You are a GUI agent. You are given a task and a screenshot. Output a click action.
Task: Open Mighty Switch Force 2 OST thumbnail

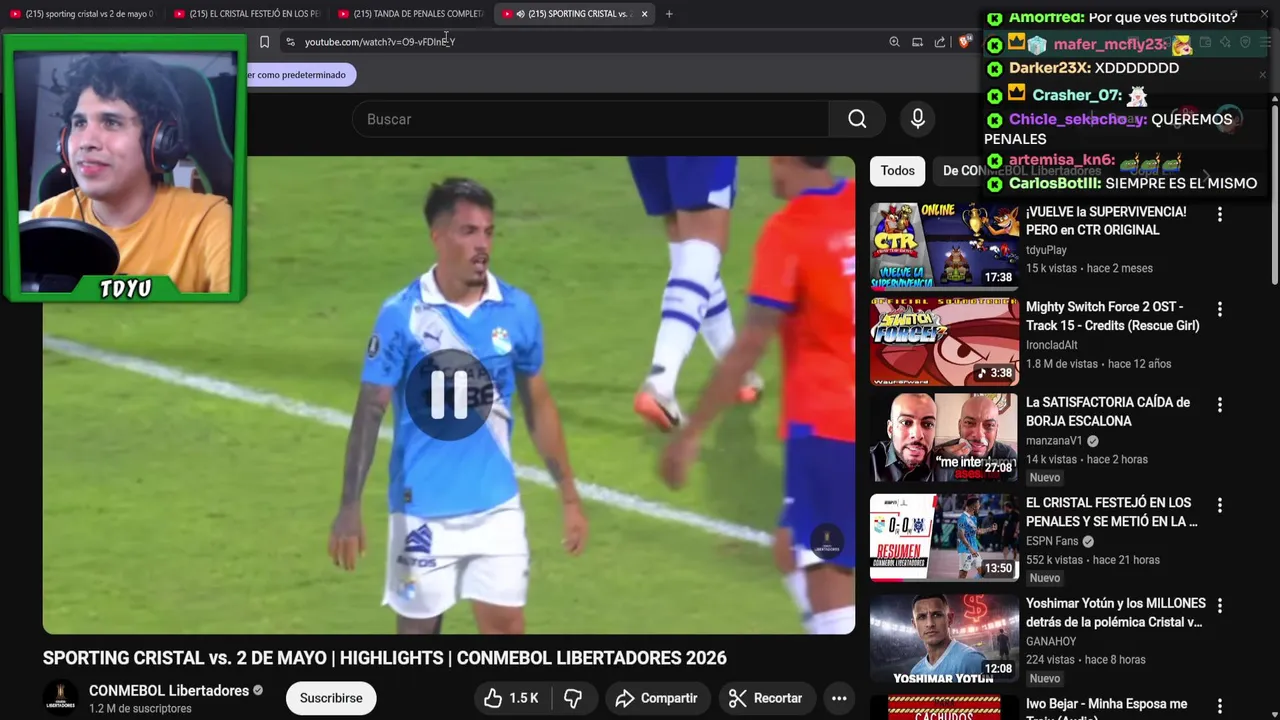pos(944,342)
